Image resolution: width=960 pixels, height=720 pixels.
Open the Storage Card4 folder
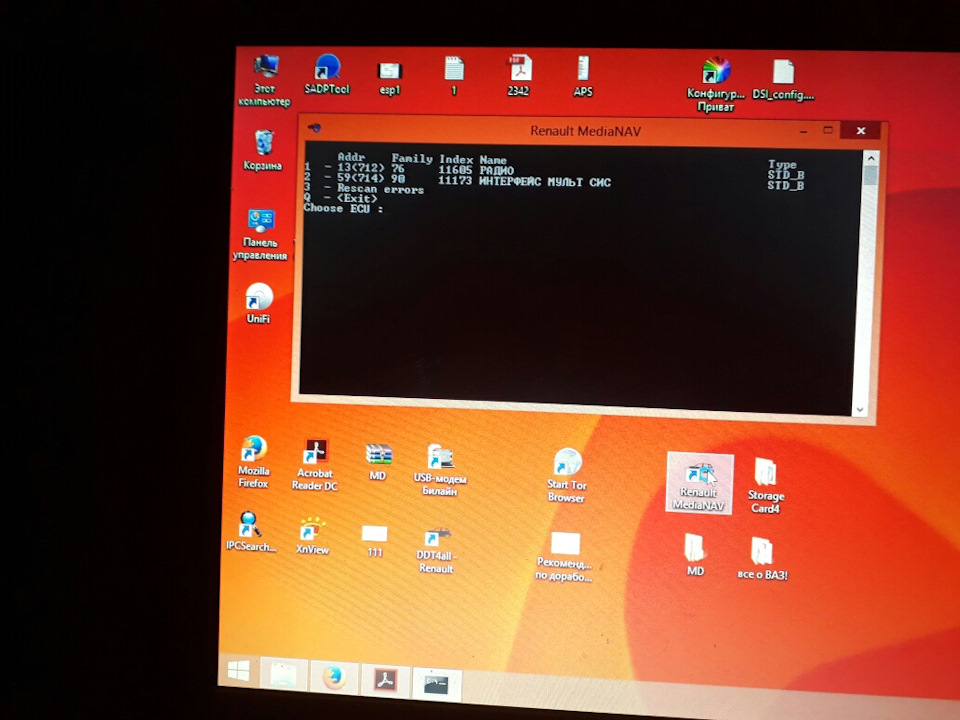point(766,478)
